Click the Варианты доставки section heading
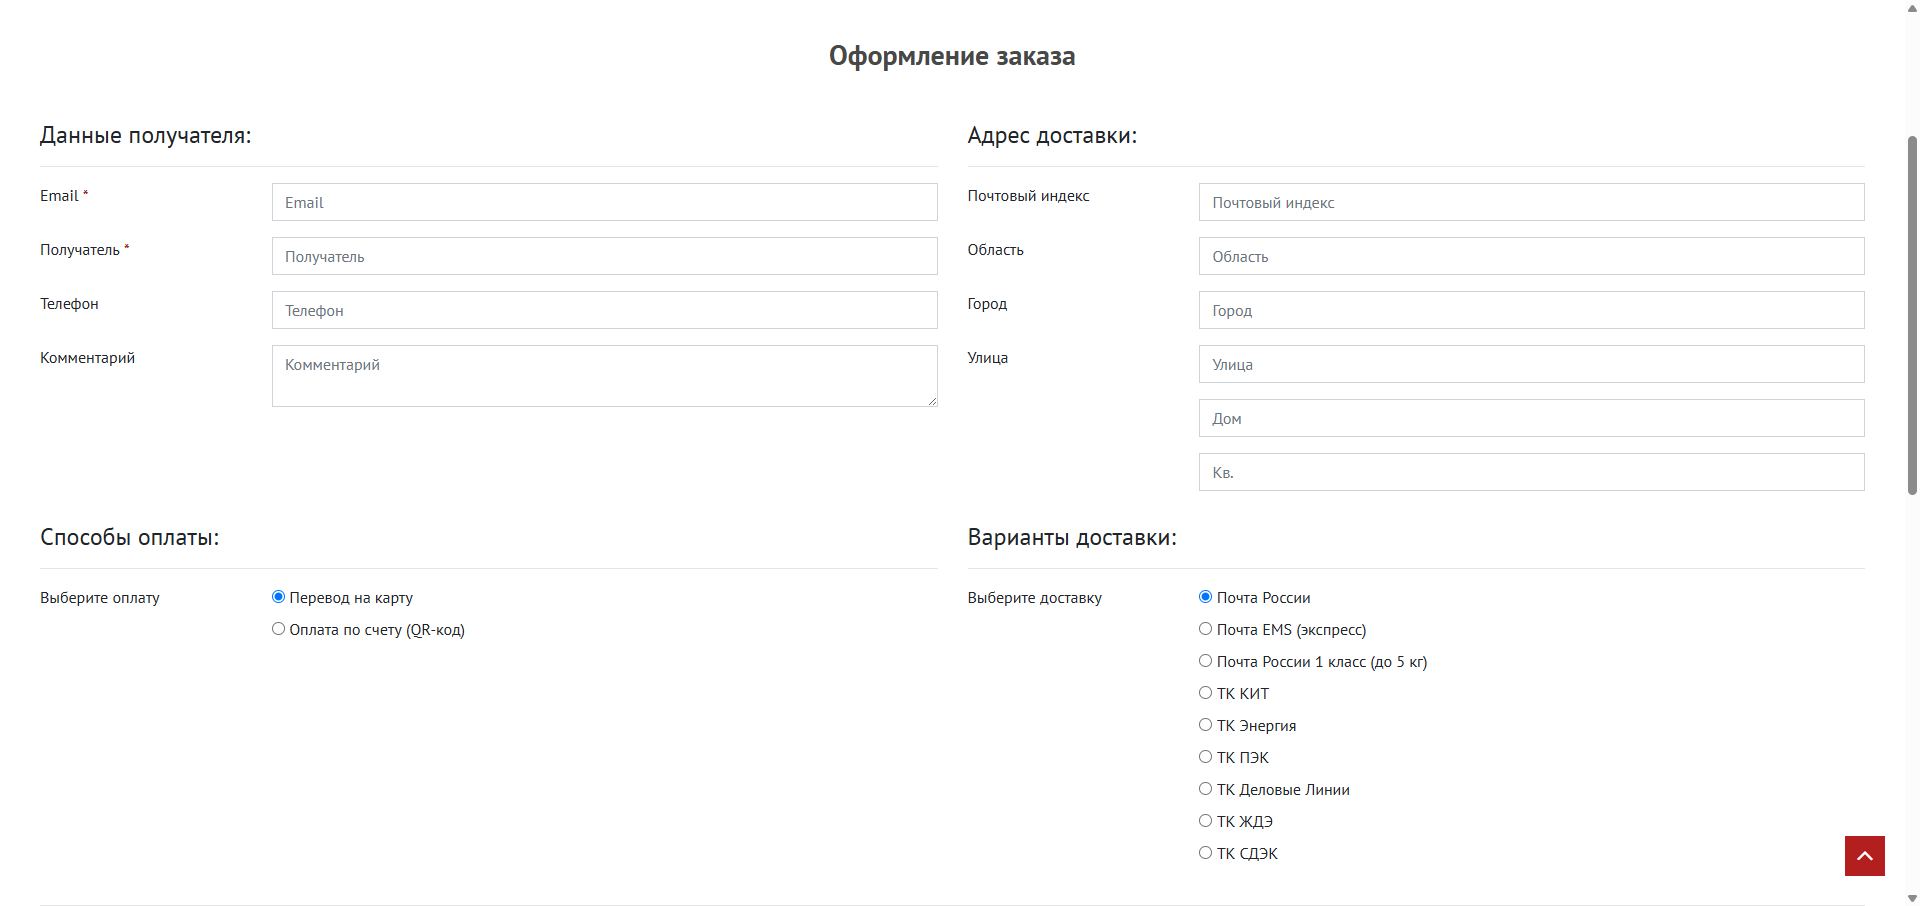This screenshot has height=906, width=1920. click(1072, 537)
